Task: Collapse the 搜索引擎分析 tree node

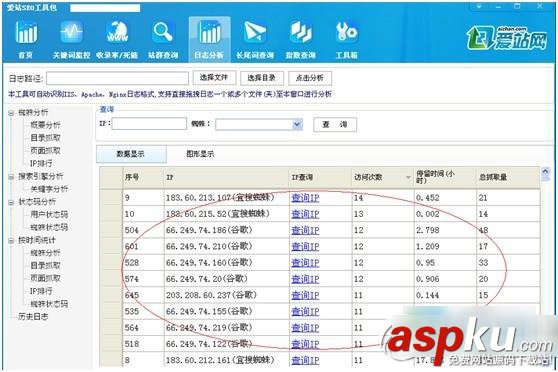Action: click(11, 177)
